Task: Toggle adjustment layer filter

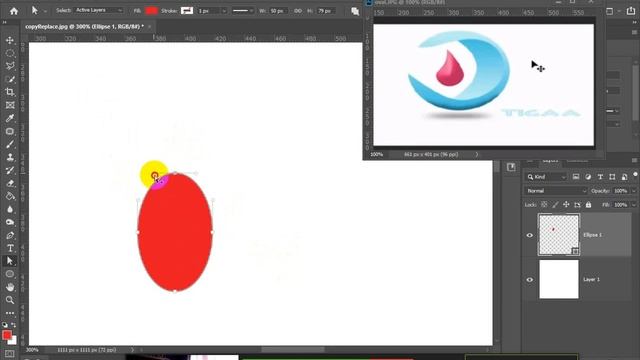Action: (x=588, y=177)
